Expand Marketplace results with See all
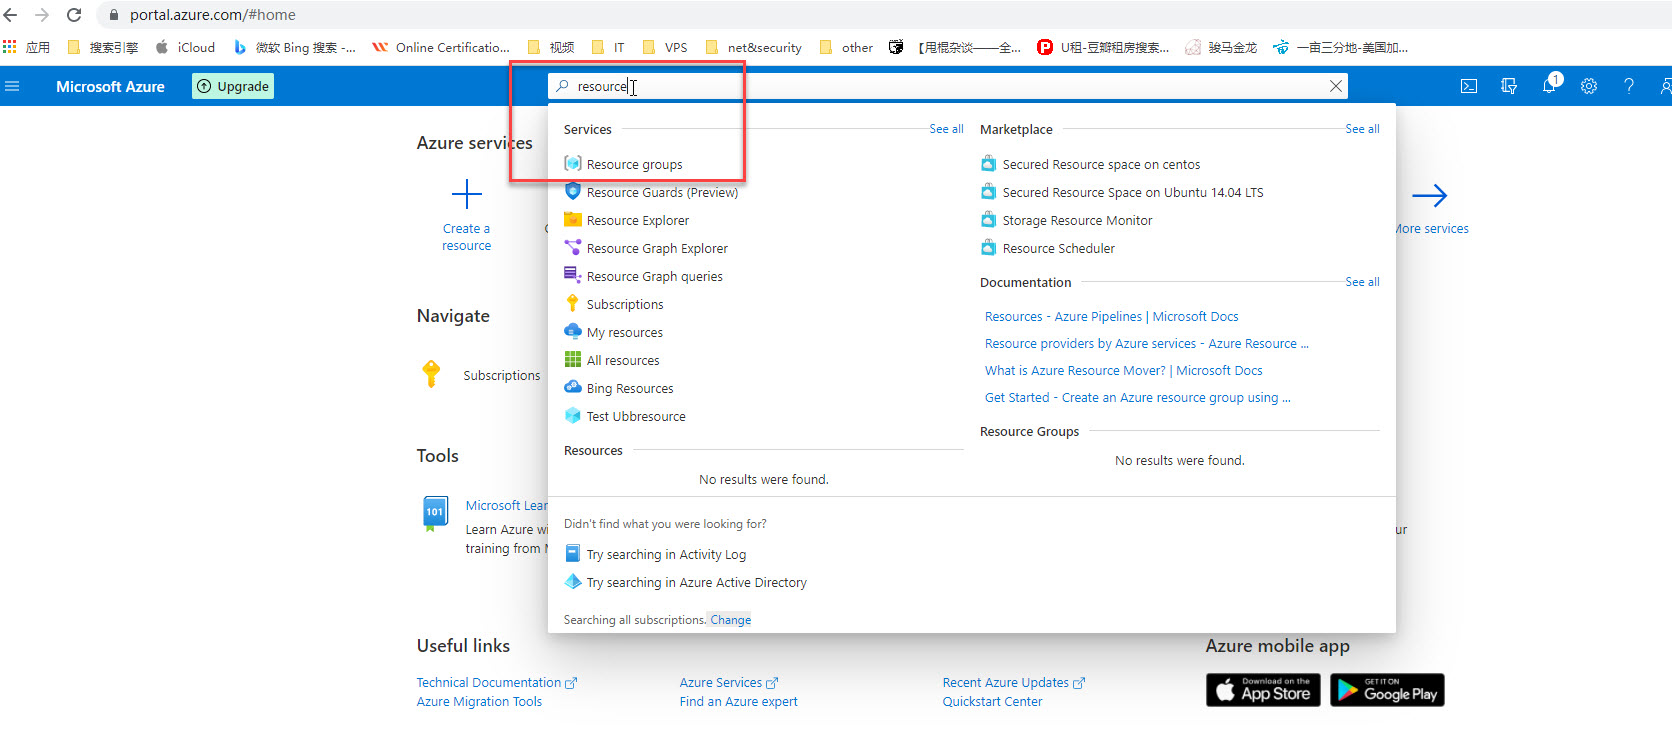1672x729 pixels. 1362,129
